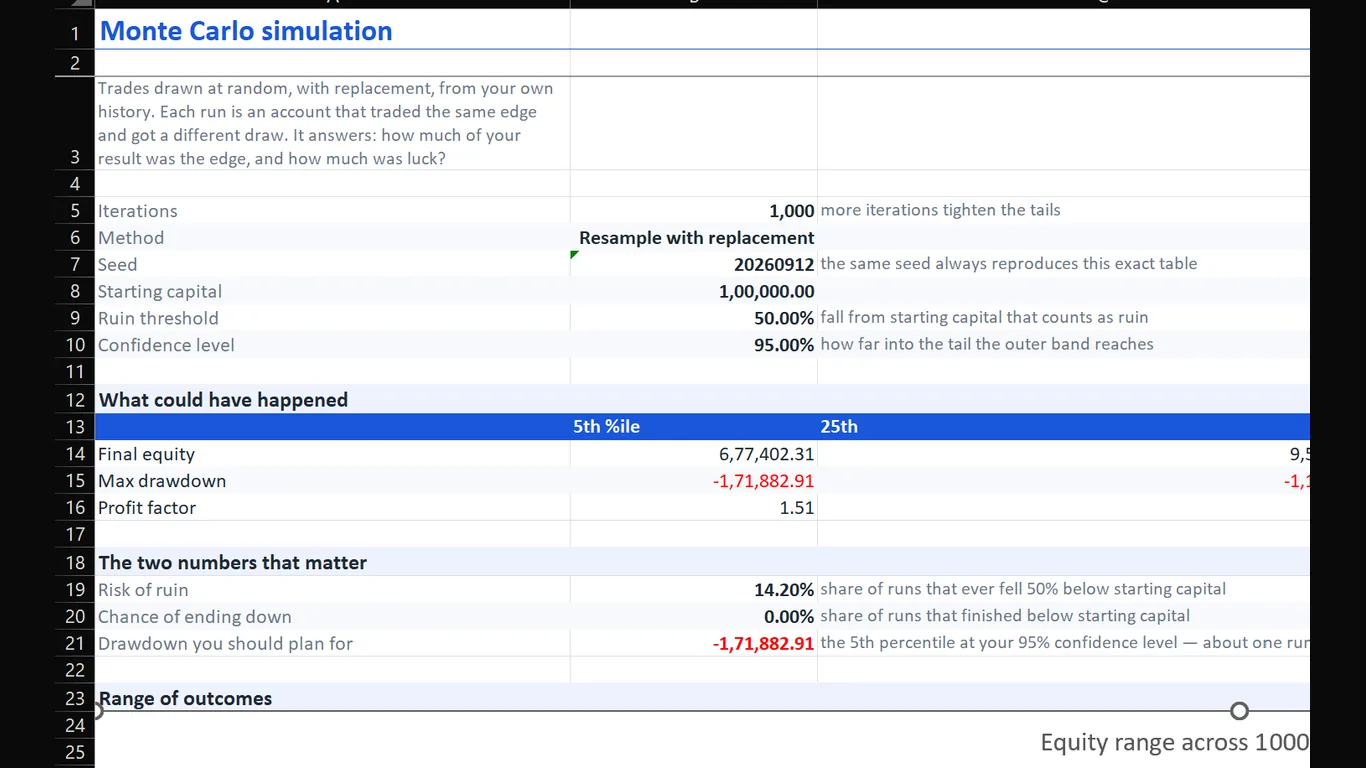This screenshot has height=768, width=1366.
Task: Select the Final equity value 6,77,402.31
Action: point(693,454)
